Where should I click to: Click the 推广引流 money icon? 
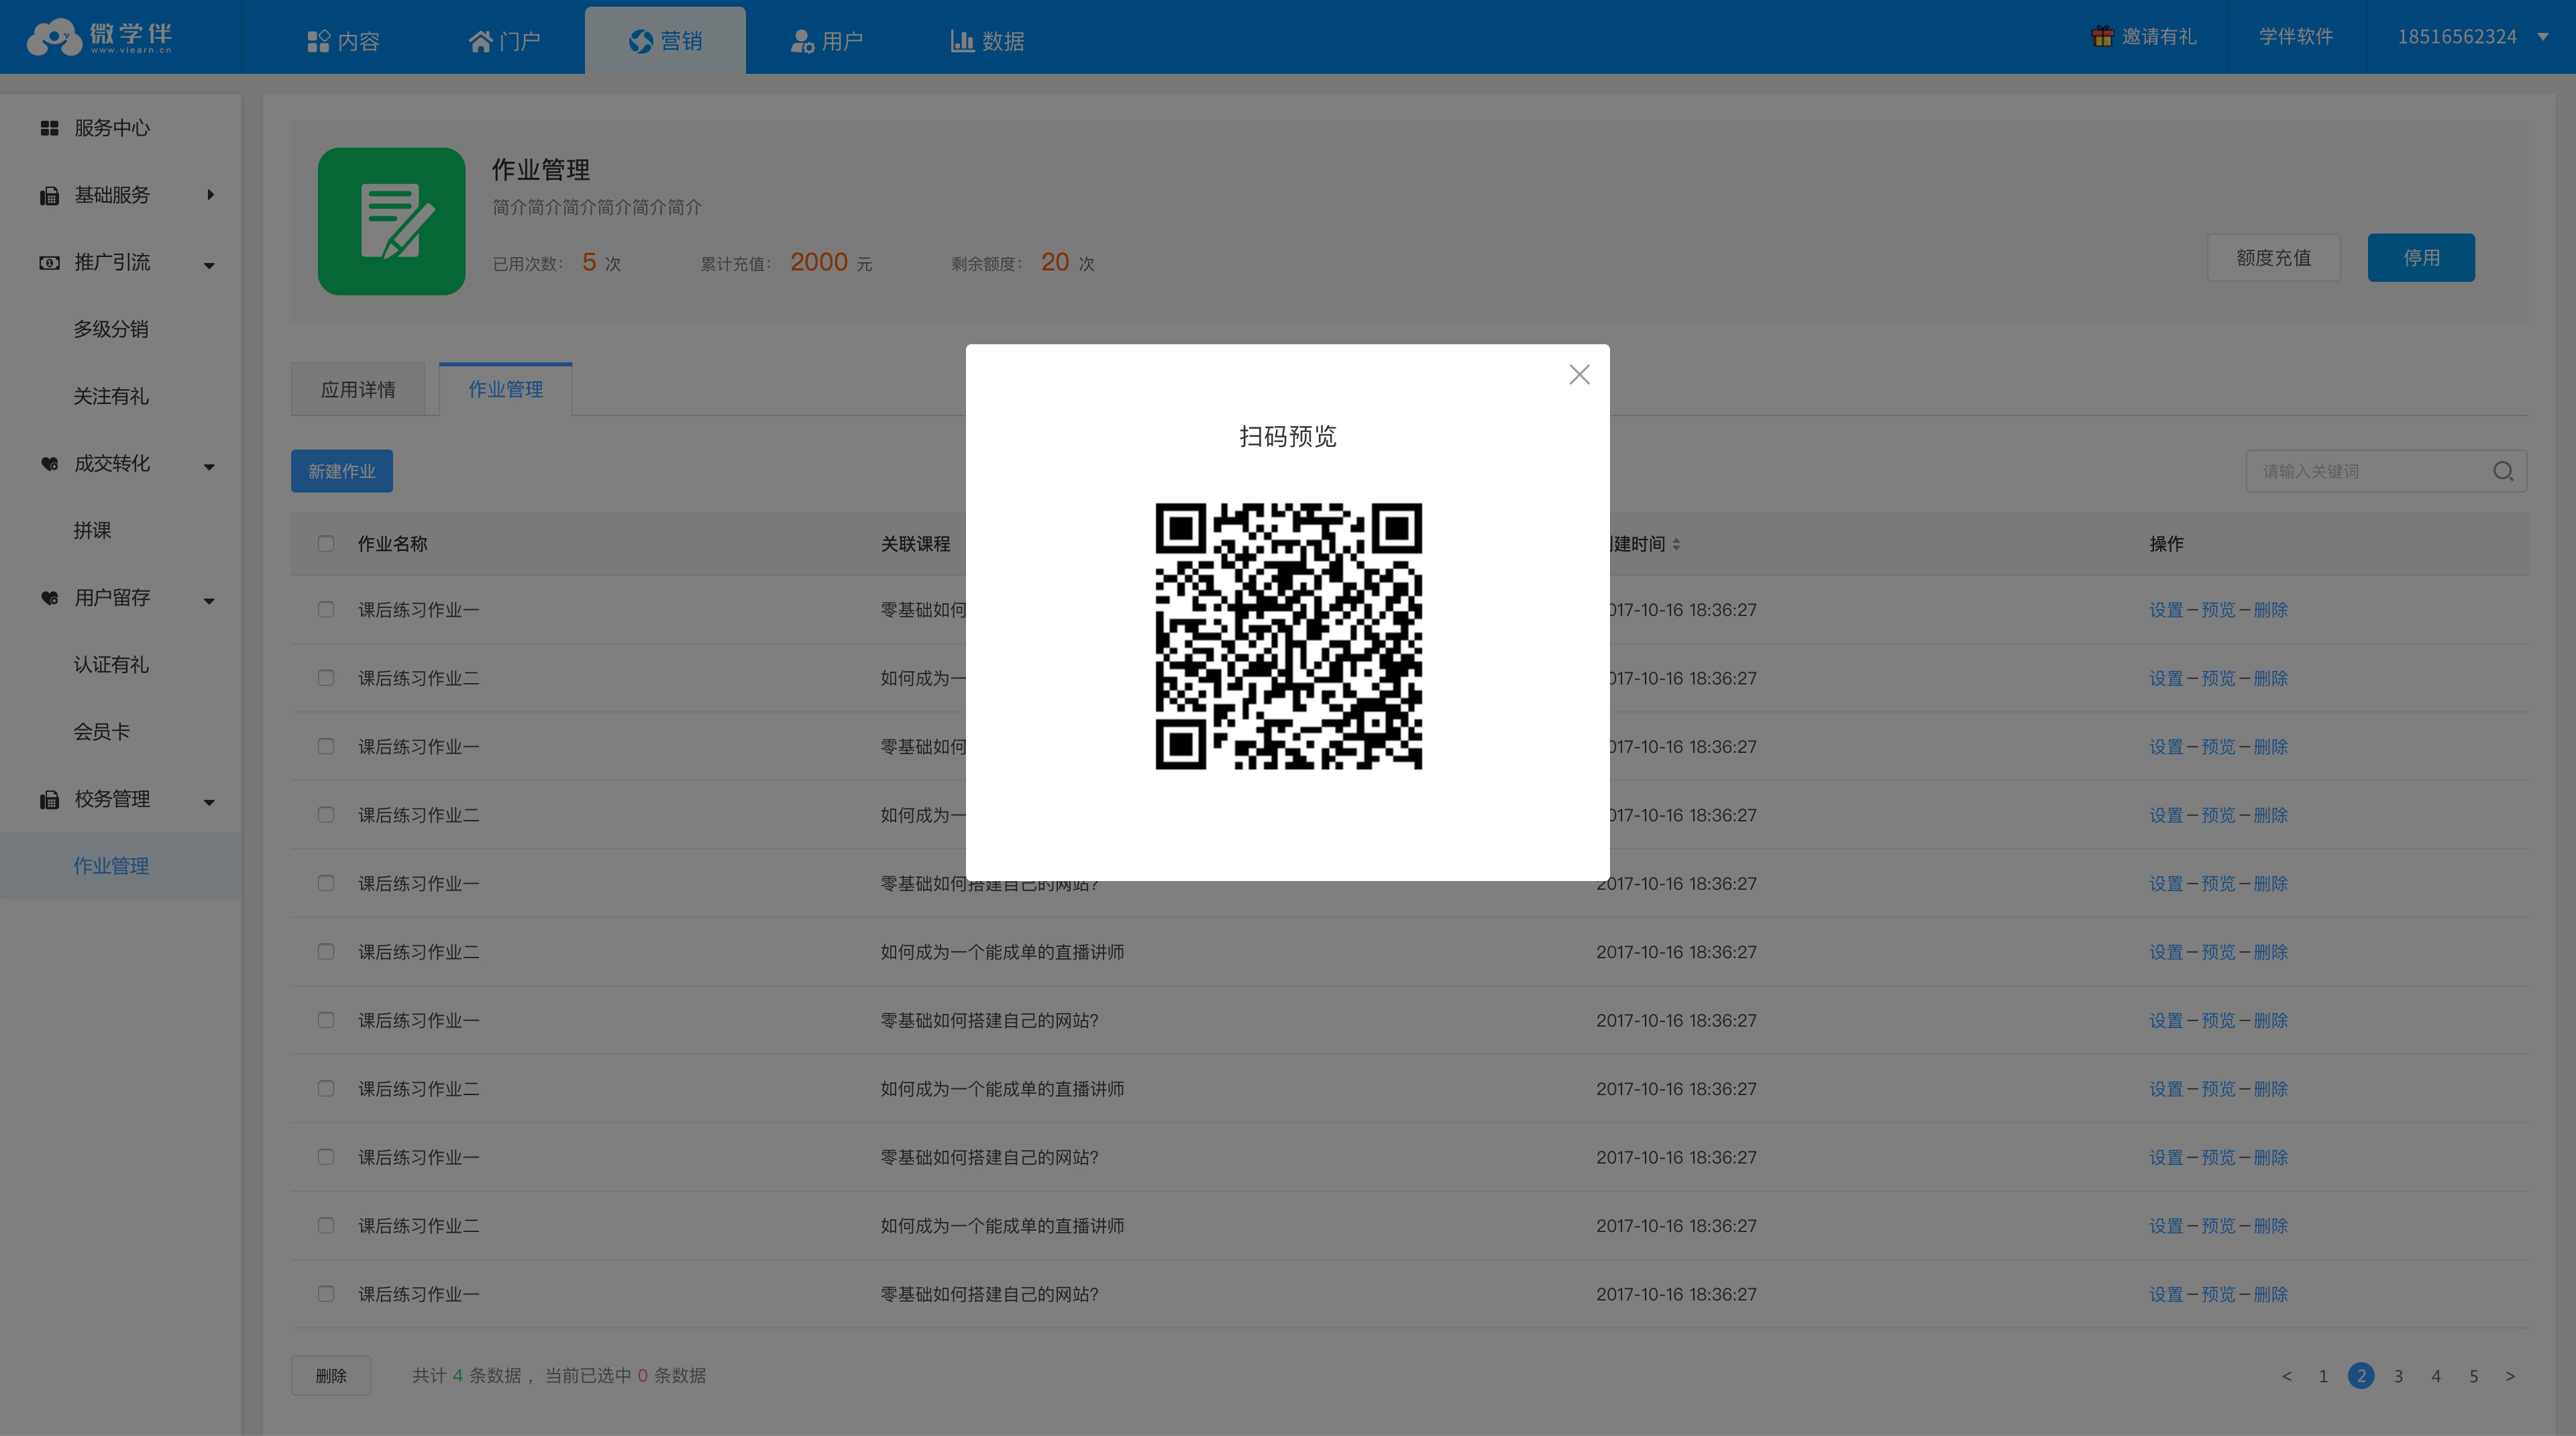tap(49, 262)
